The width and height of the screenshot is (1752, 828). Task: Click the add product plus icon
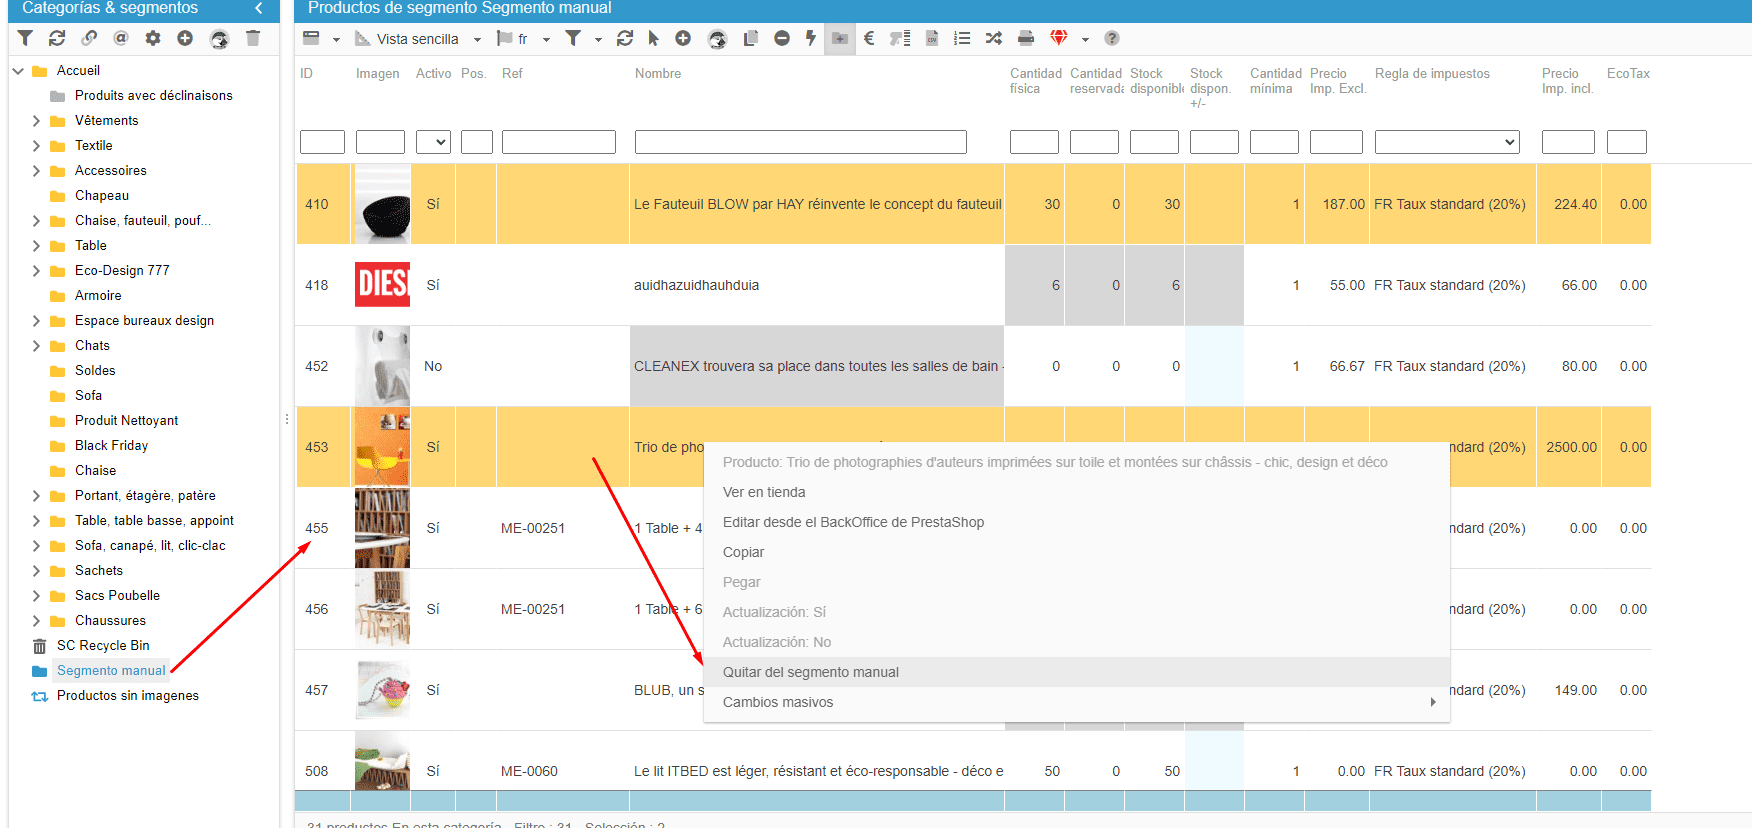coord(683,38)
